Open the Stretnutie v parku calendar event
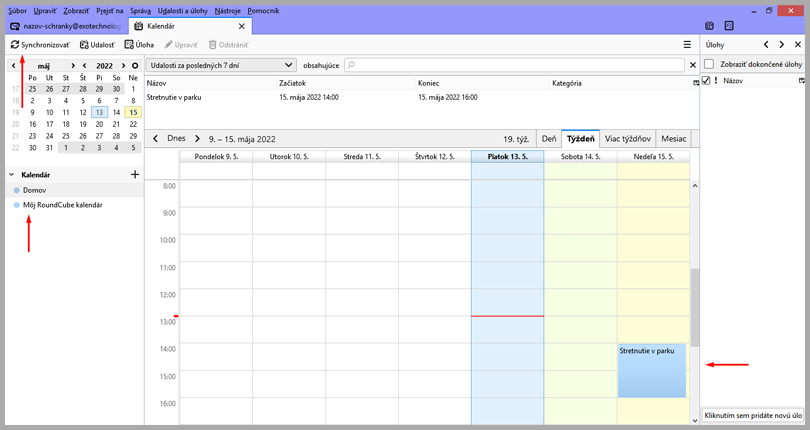Image resolution: width=810 pixels, height=430 pixels. [652, 370]
